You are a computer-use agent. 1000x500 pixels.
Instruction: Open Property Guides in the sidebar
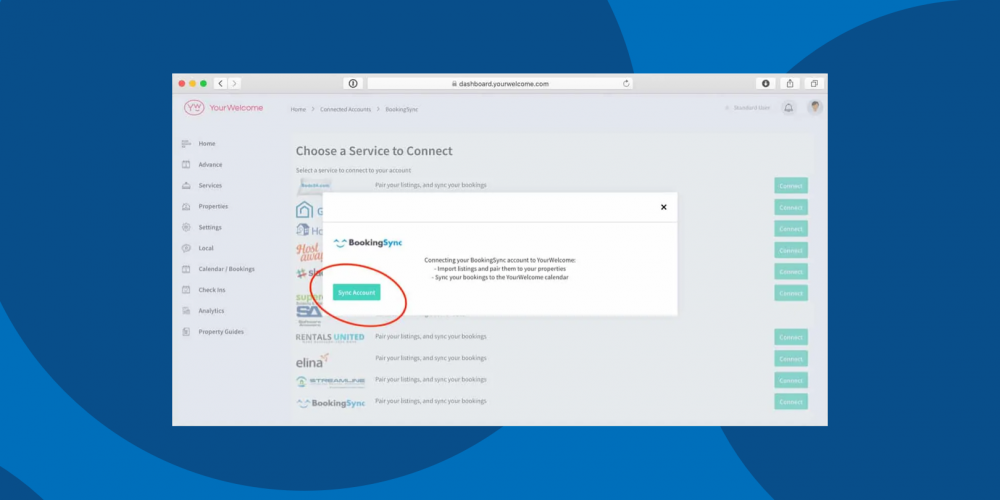(220, 332)
